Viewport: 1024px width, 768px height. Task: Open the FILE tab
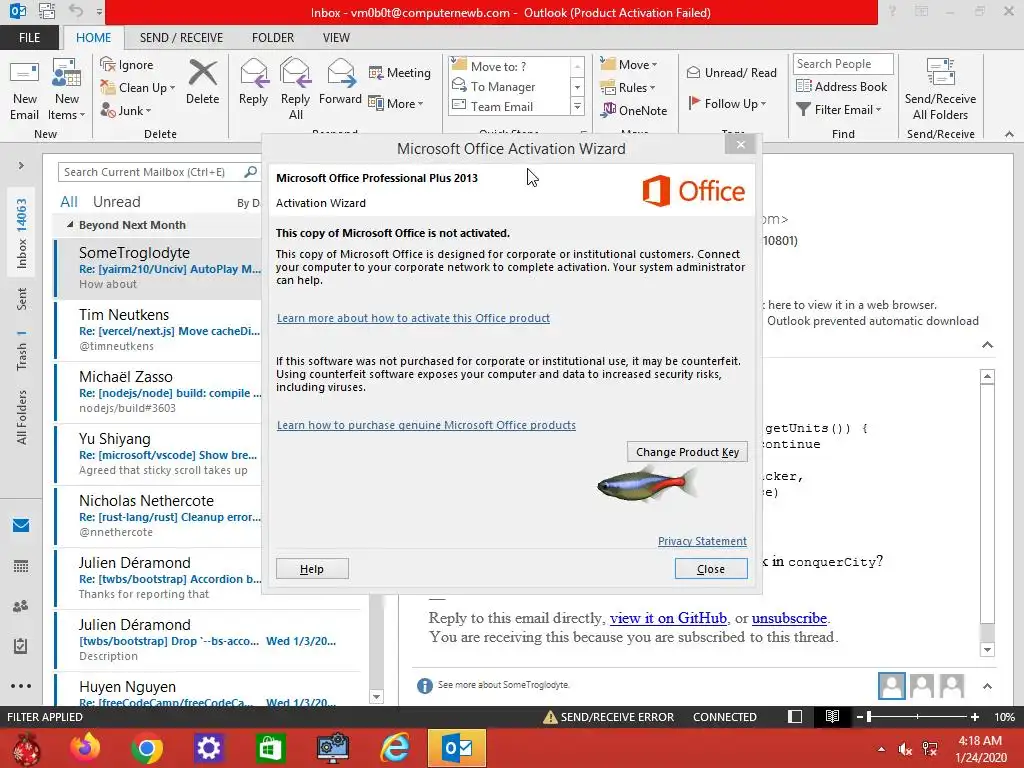click(29, 37)
